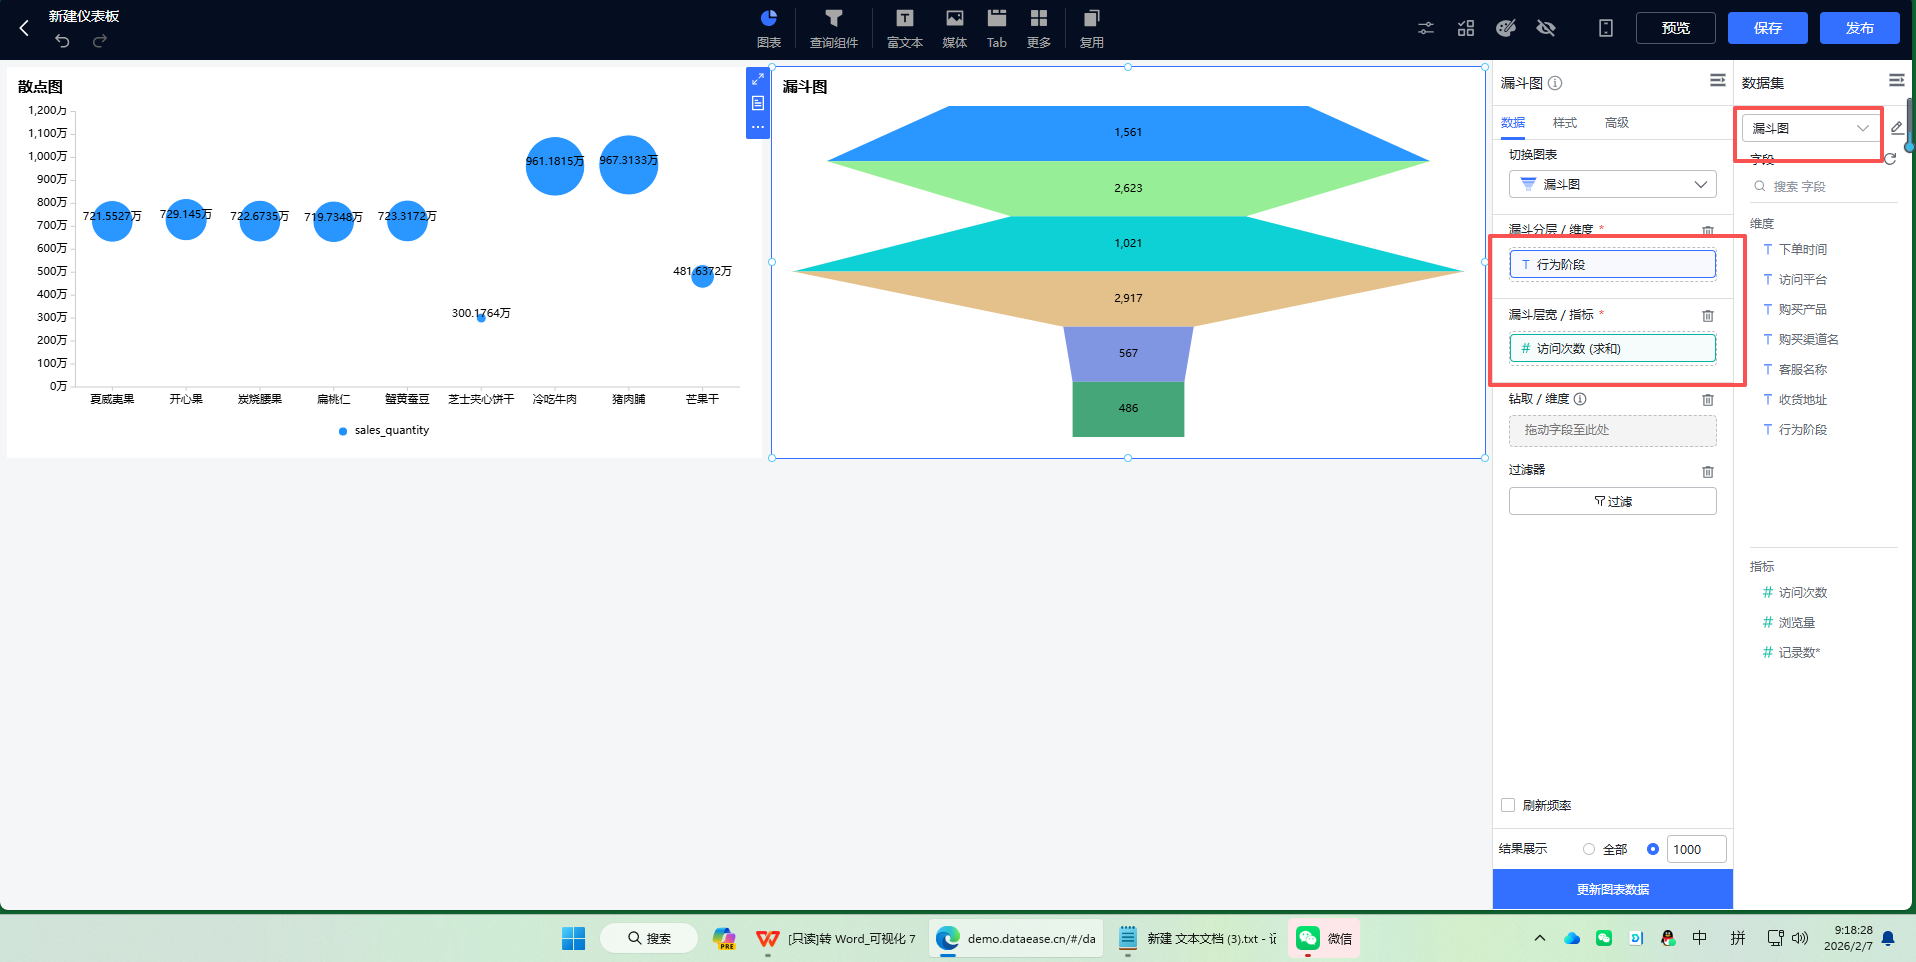Open scatter chart more-options ellipsis
1916x962 pixels.
(758, 127)
